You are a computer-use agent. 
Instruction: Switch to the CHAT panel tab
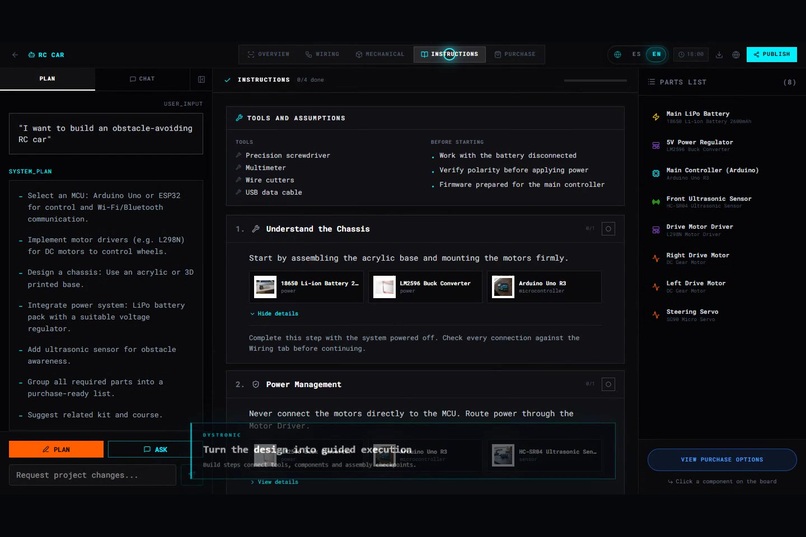click(142, 79)
